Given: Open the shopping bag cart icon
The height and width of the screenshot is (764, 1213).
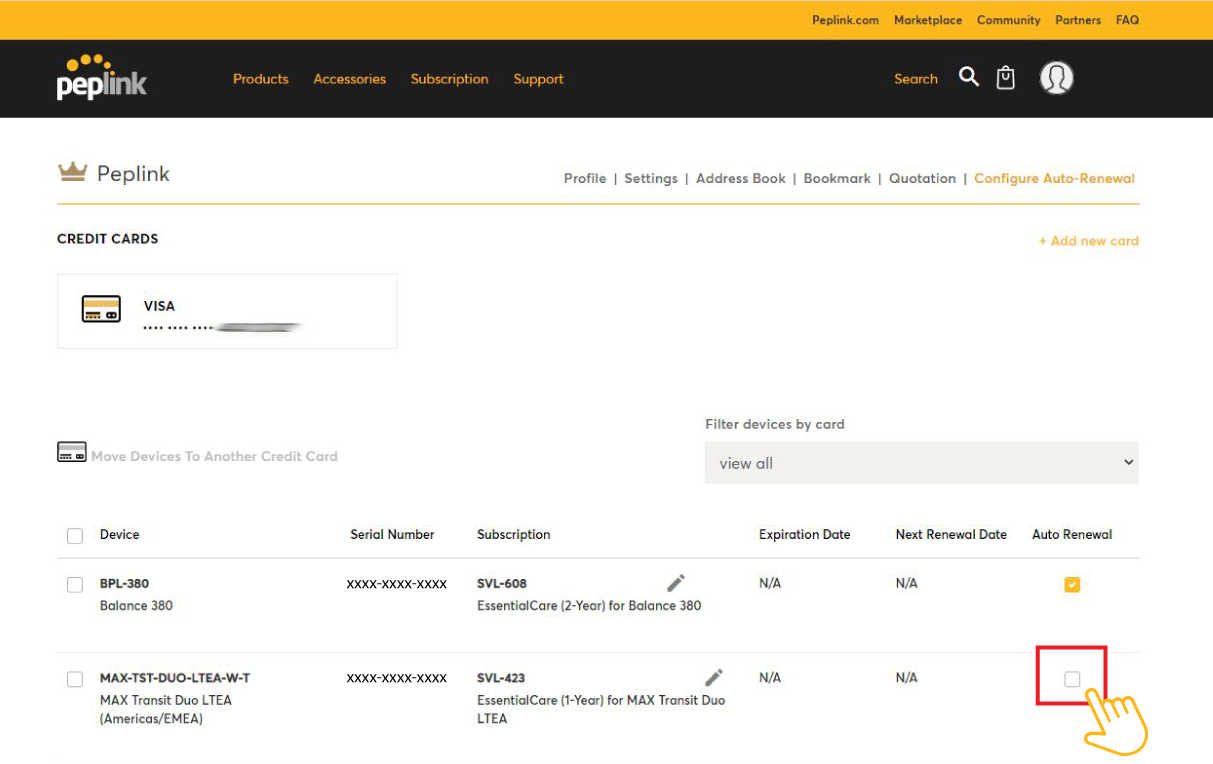Looking at the screenshot, I should 1006,78.
